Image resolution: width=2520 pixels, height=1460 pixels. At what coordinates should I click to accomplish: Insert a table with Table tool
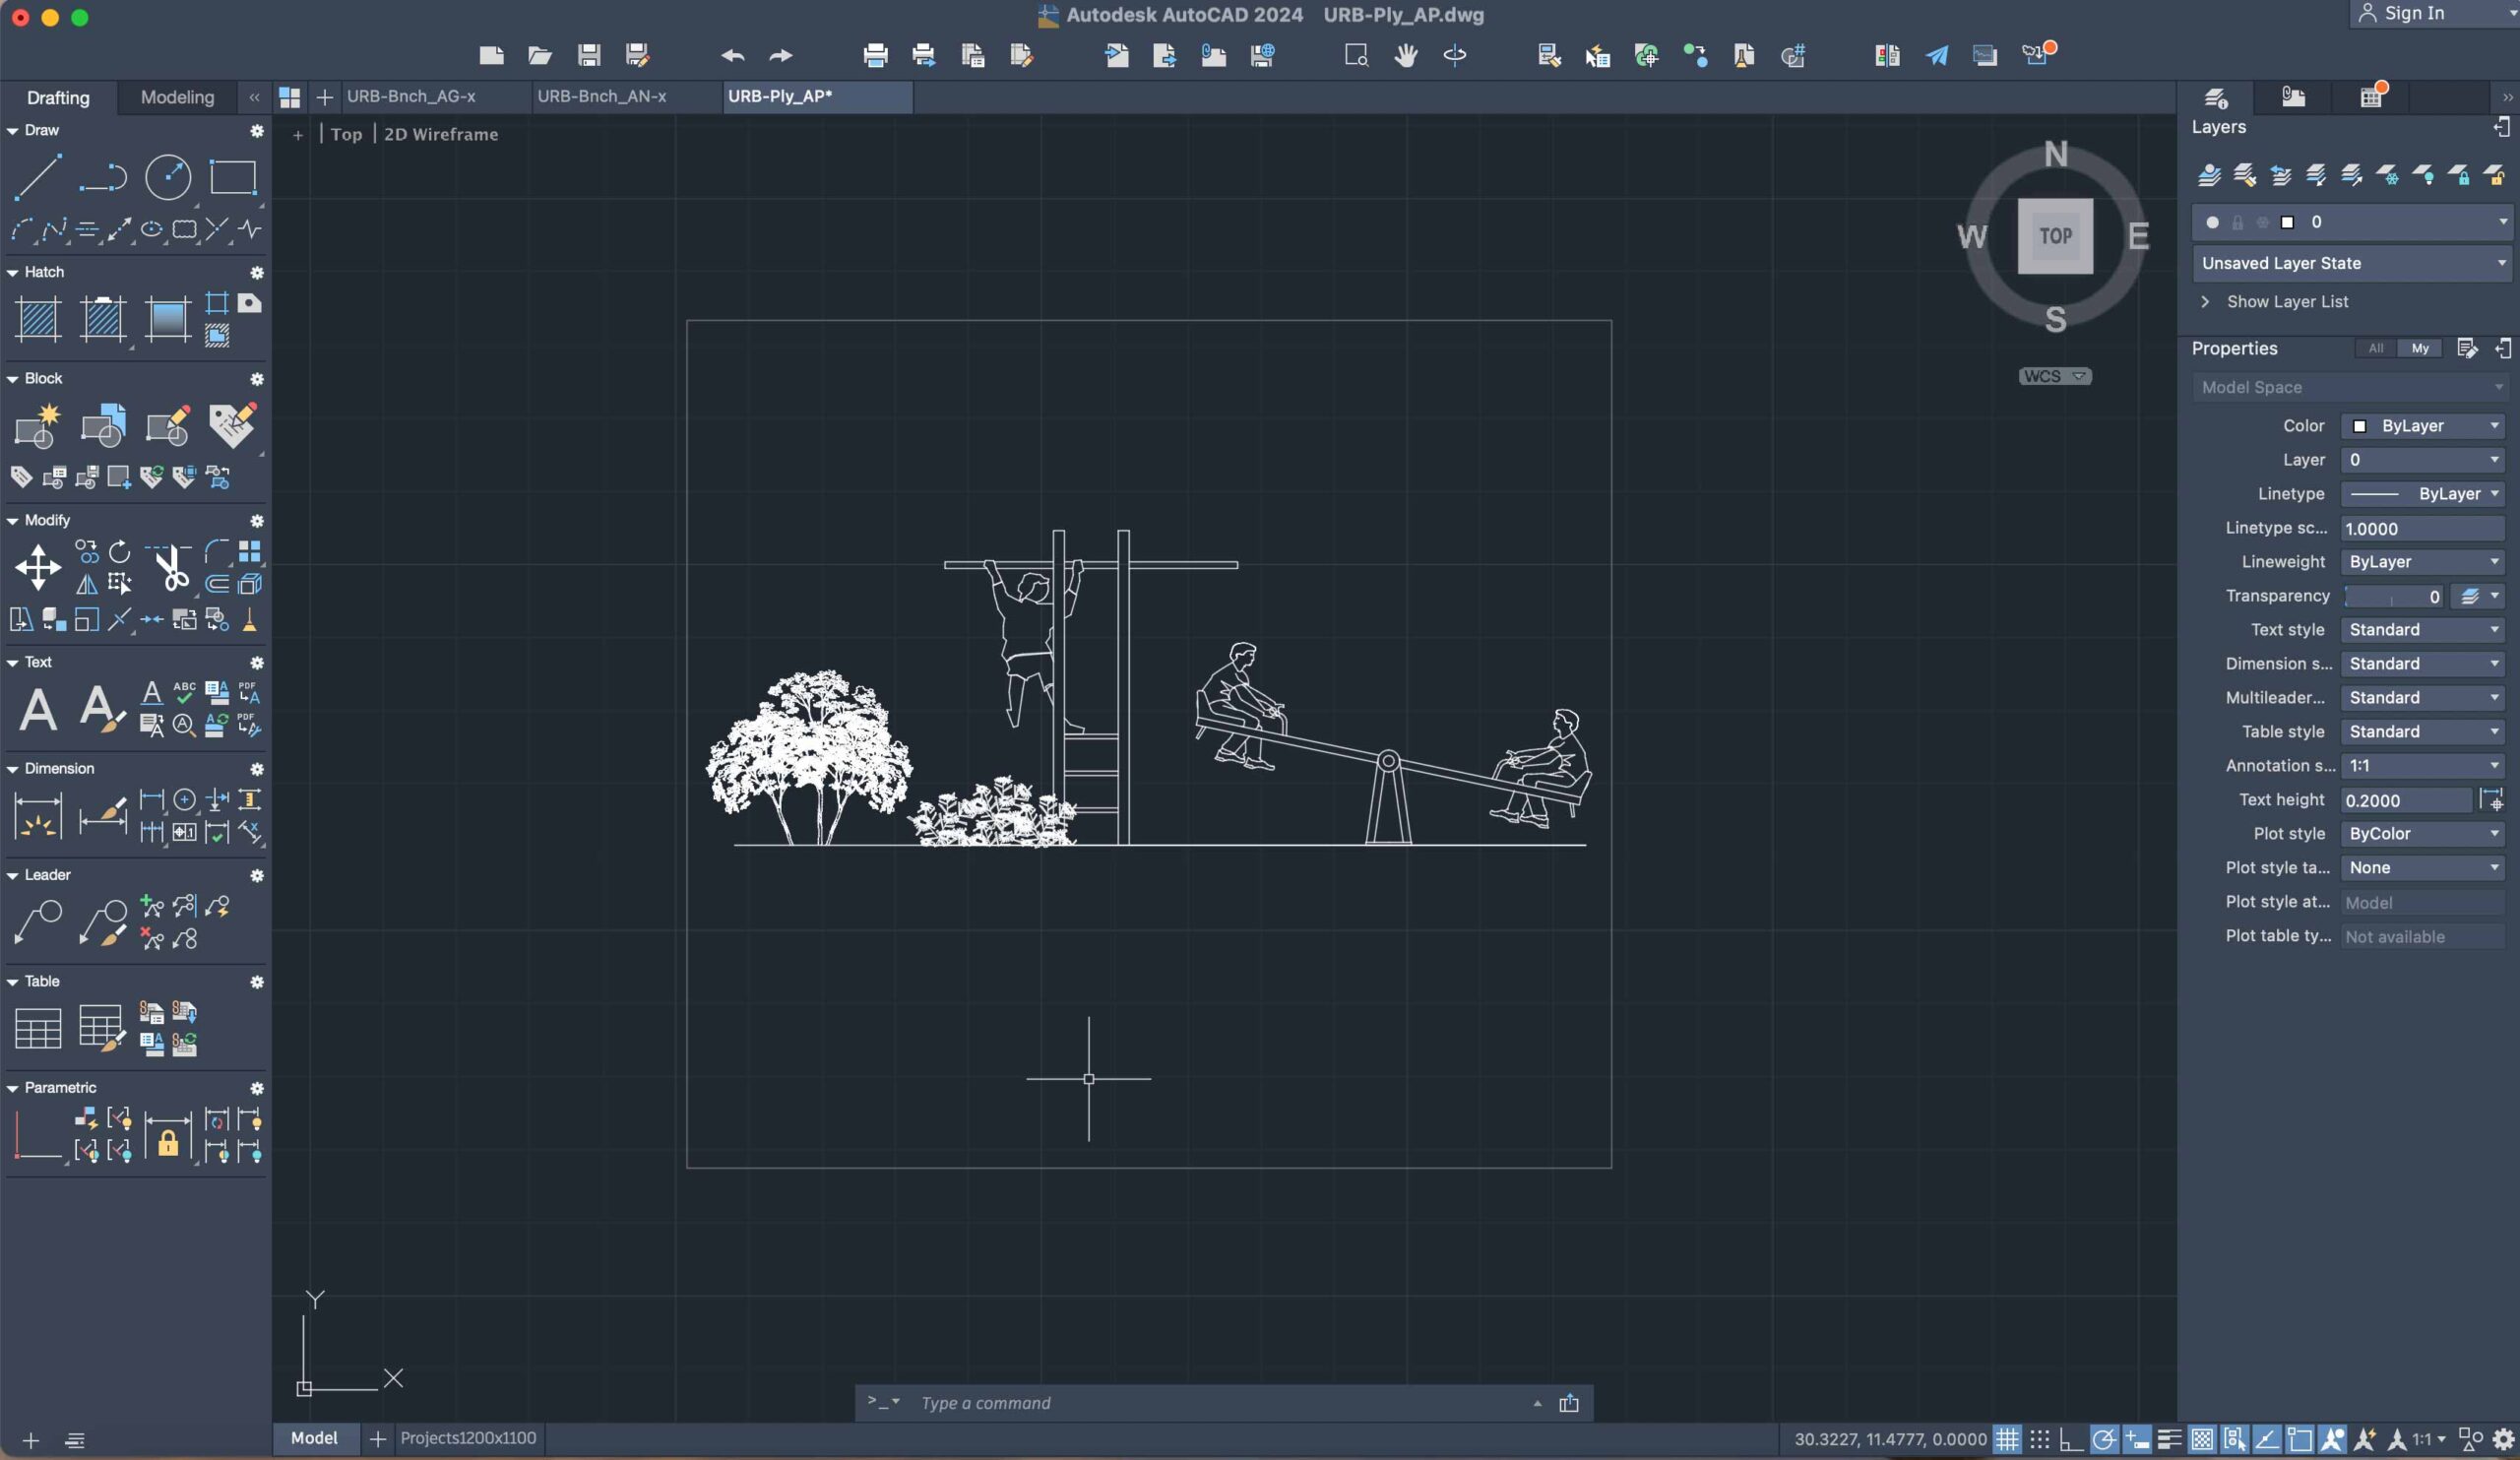[38, 1028]
